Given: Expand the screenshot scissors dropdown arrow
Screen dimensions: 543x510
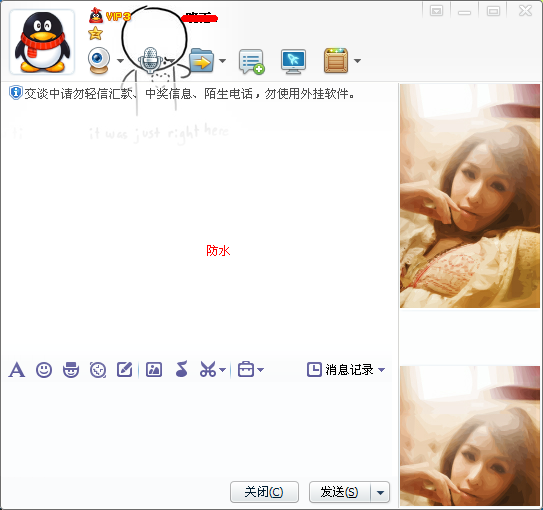Looking at the screenshot, I should pos(223,370).
